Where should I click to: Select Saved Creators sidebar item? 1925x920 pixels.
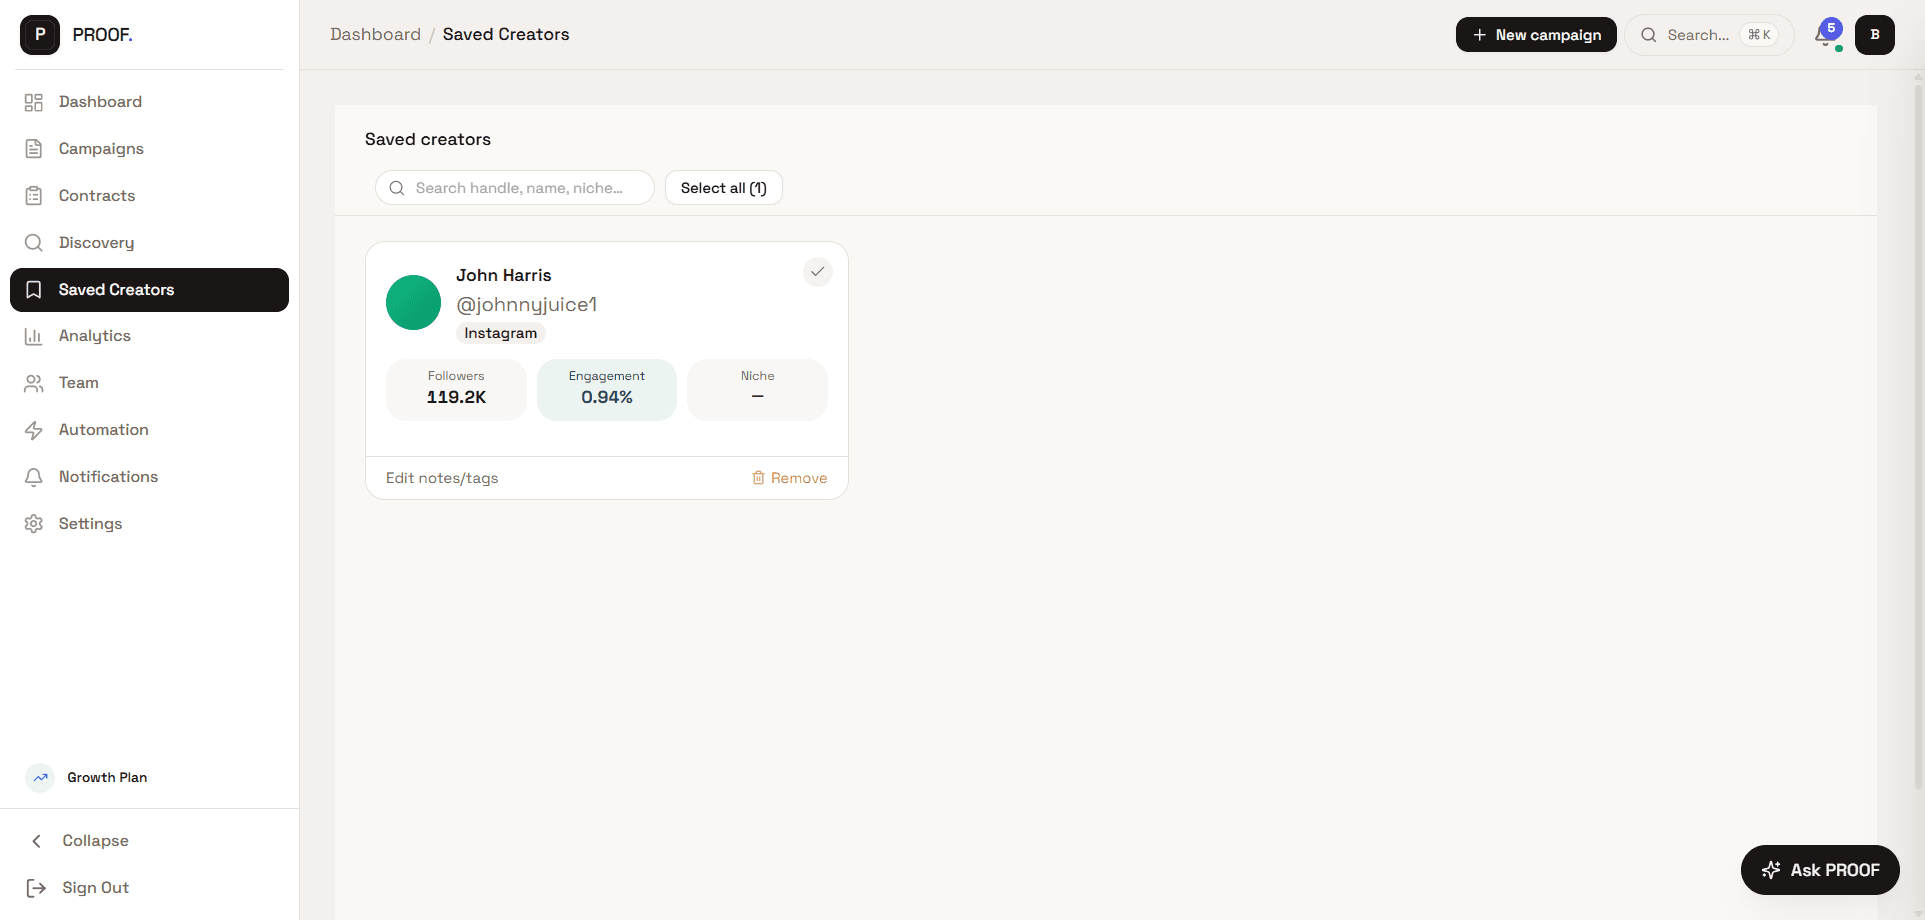149,290
